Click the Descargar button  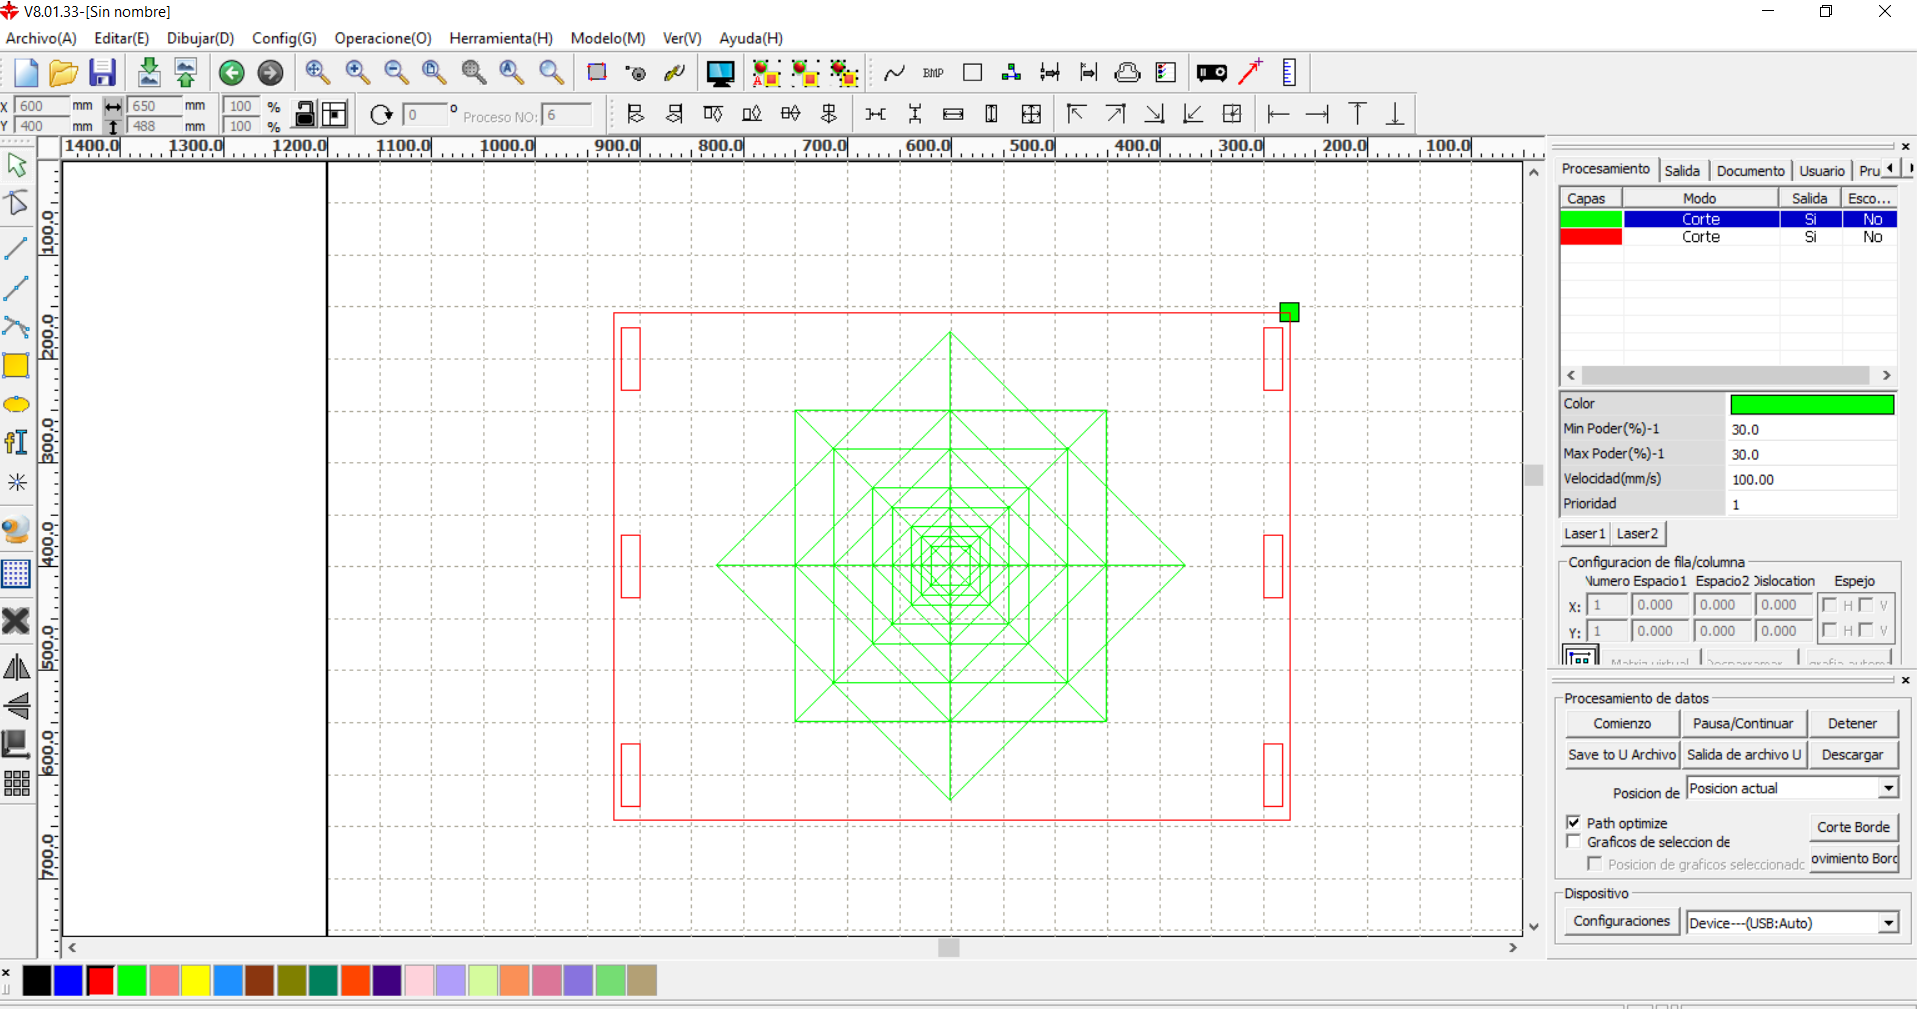click(x=1852, y=755)
